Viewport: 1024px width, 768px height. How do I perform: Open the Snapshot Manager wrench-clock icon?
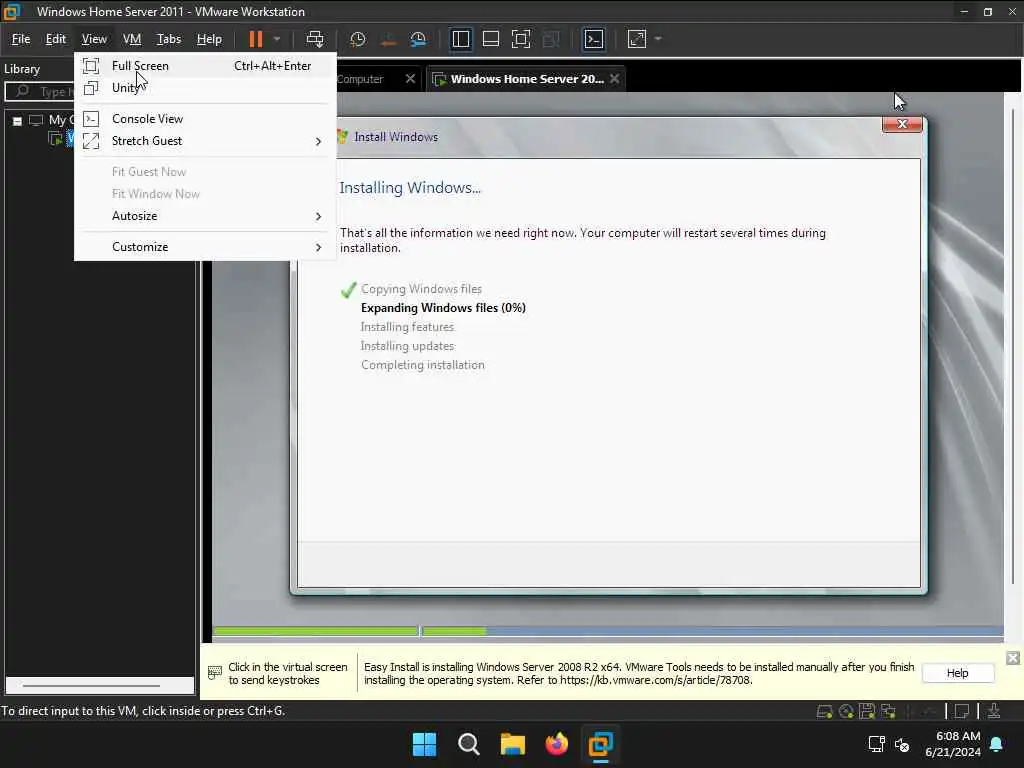click(x=418, y=39)
